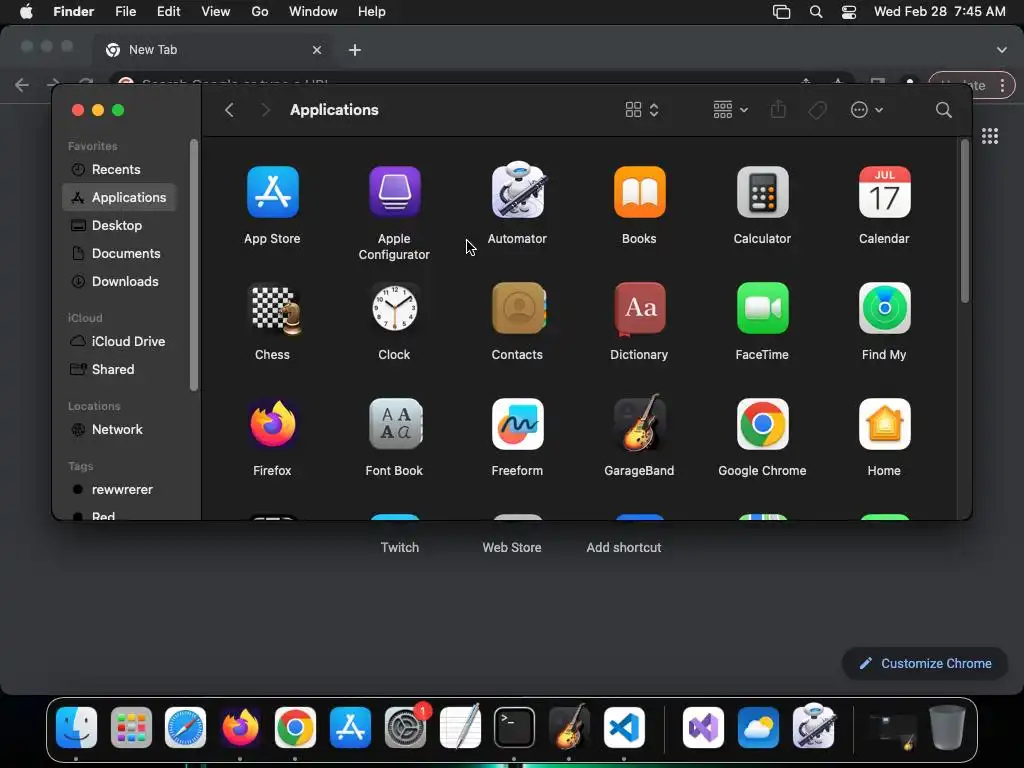
Task: Select Applications in Finder sidebar
Action: (x=120, y=197)
